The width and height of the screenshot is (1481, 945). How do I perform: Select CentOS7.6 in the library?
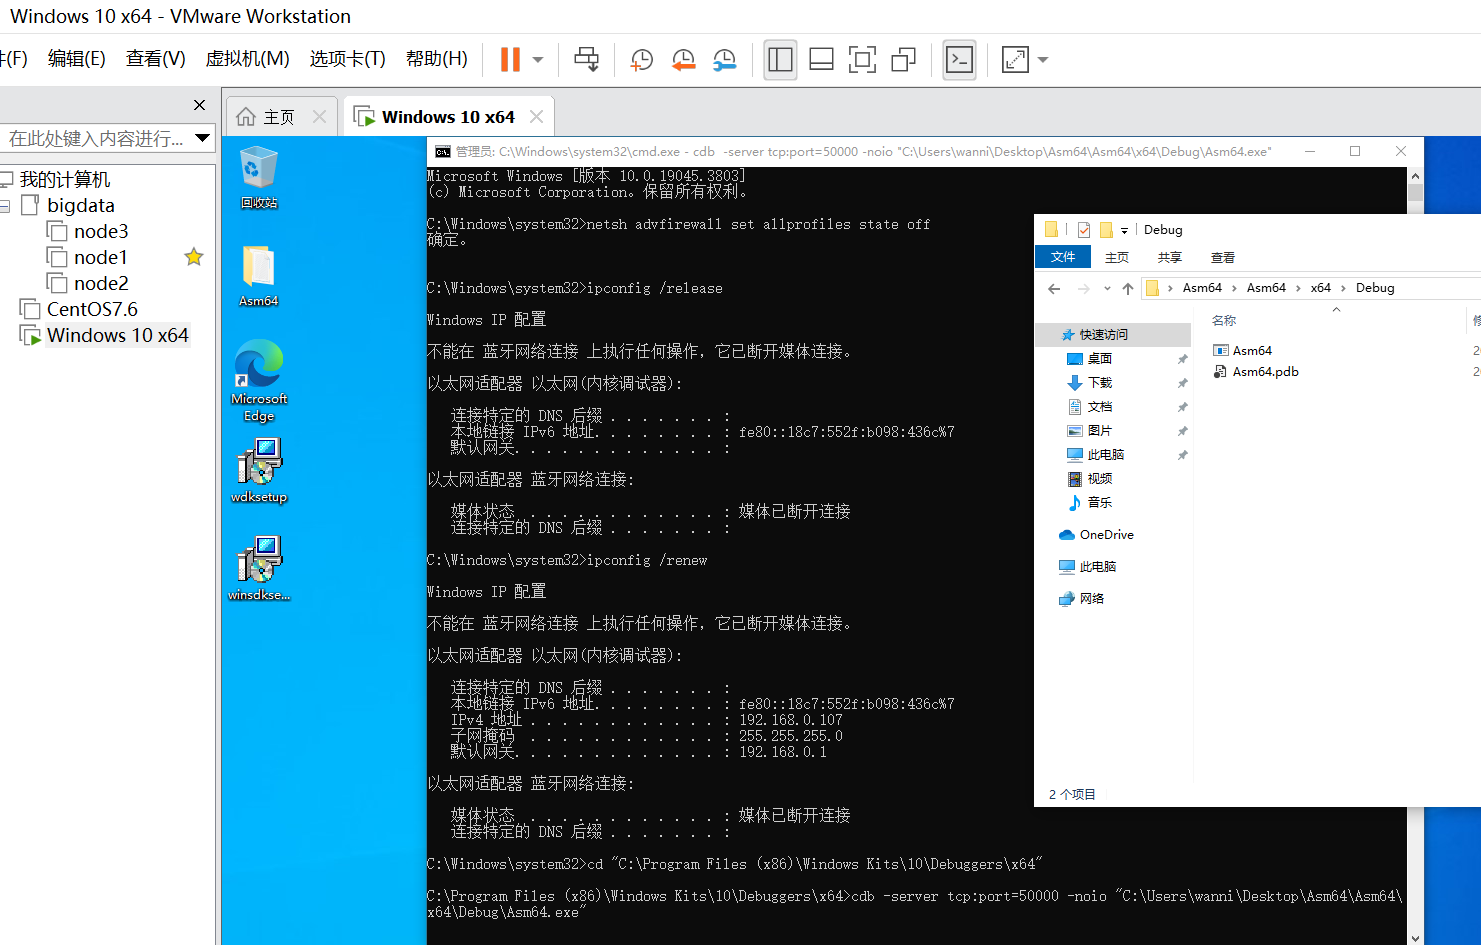pos(79,309)
